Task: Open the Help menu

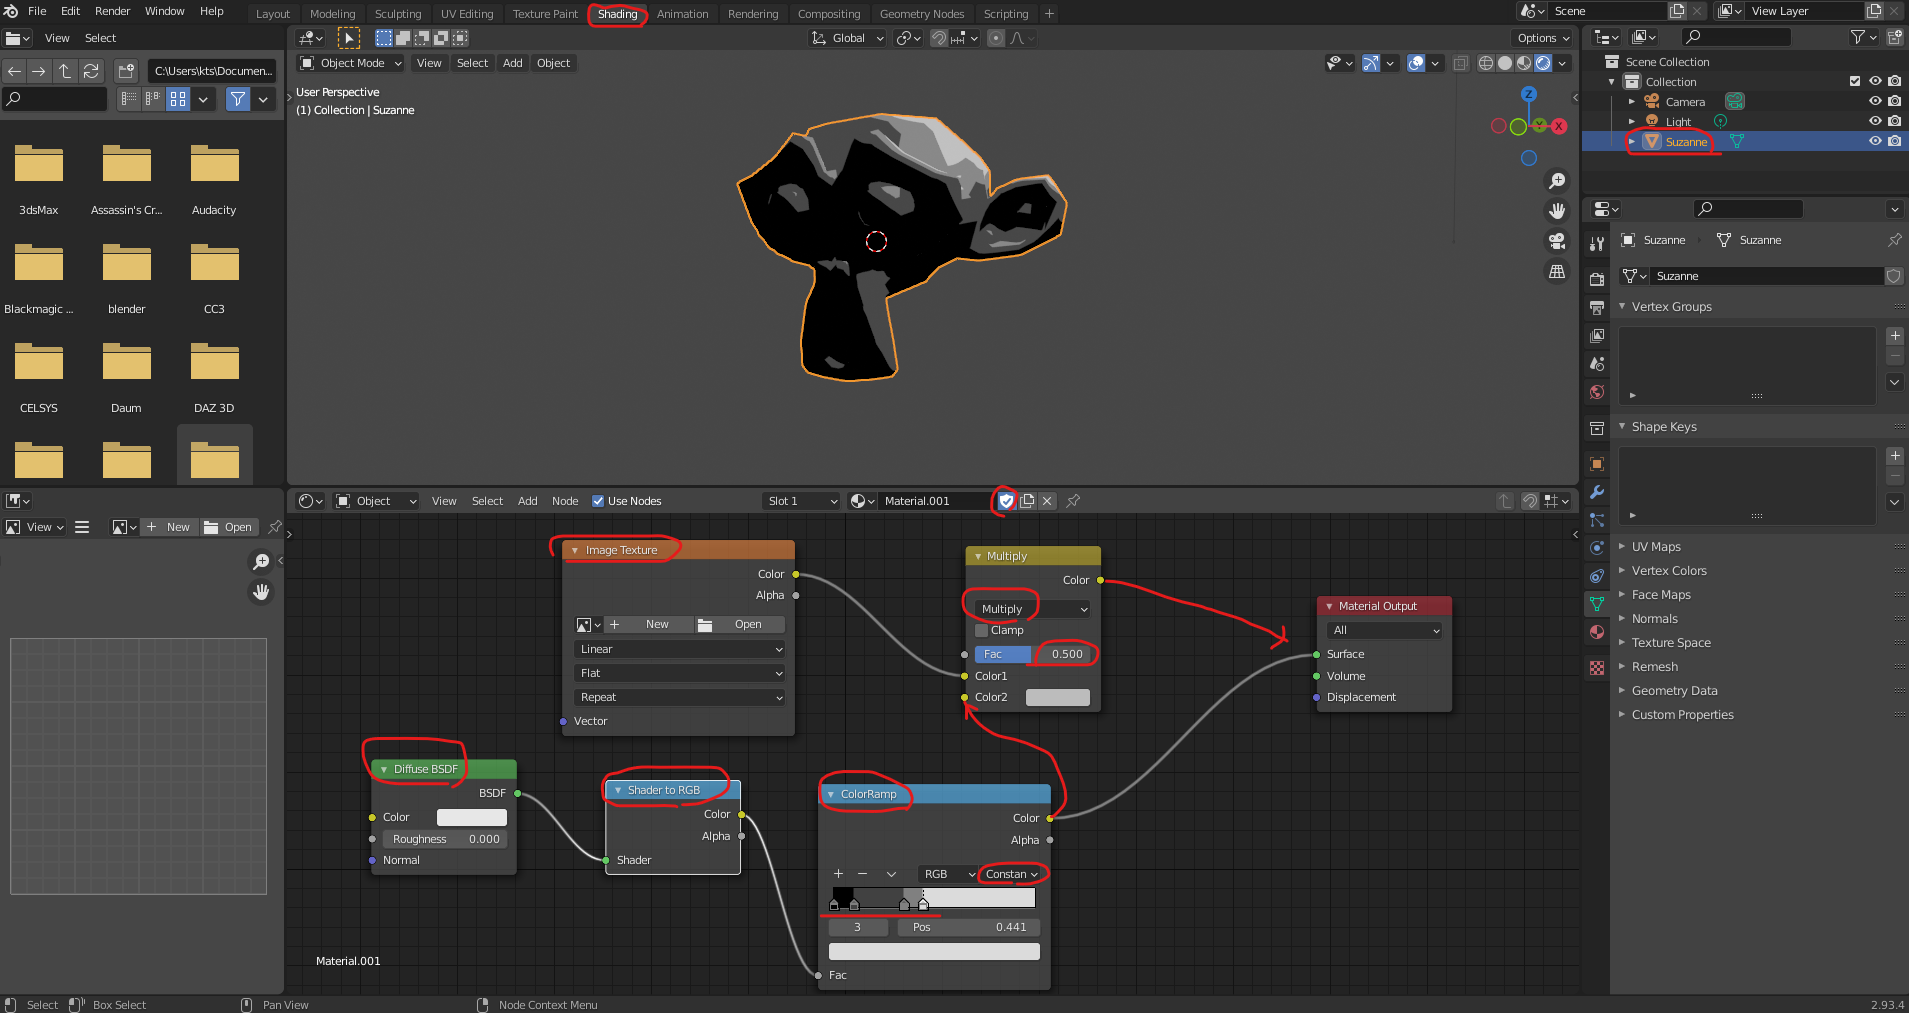Action: click(x=211, y=11)
